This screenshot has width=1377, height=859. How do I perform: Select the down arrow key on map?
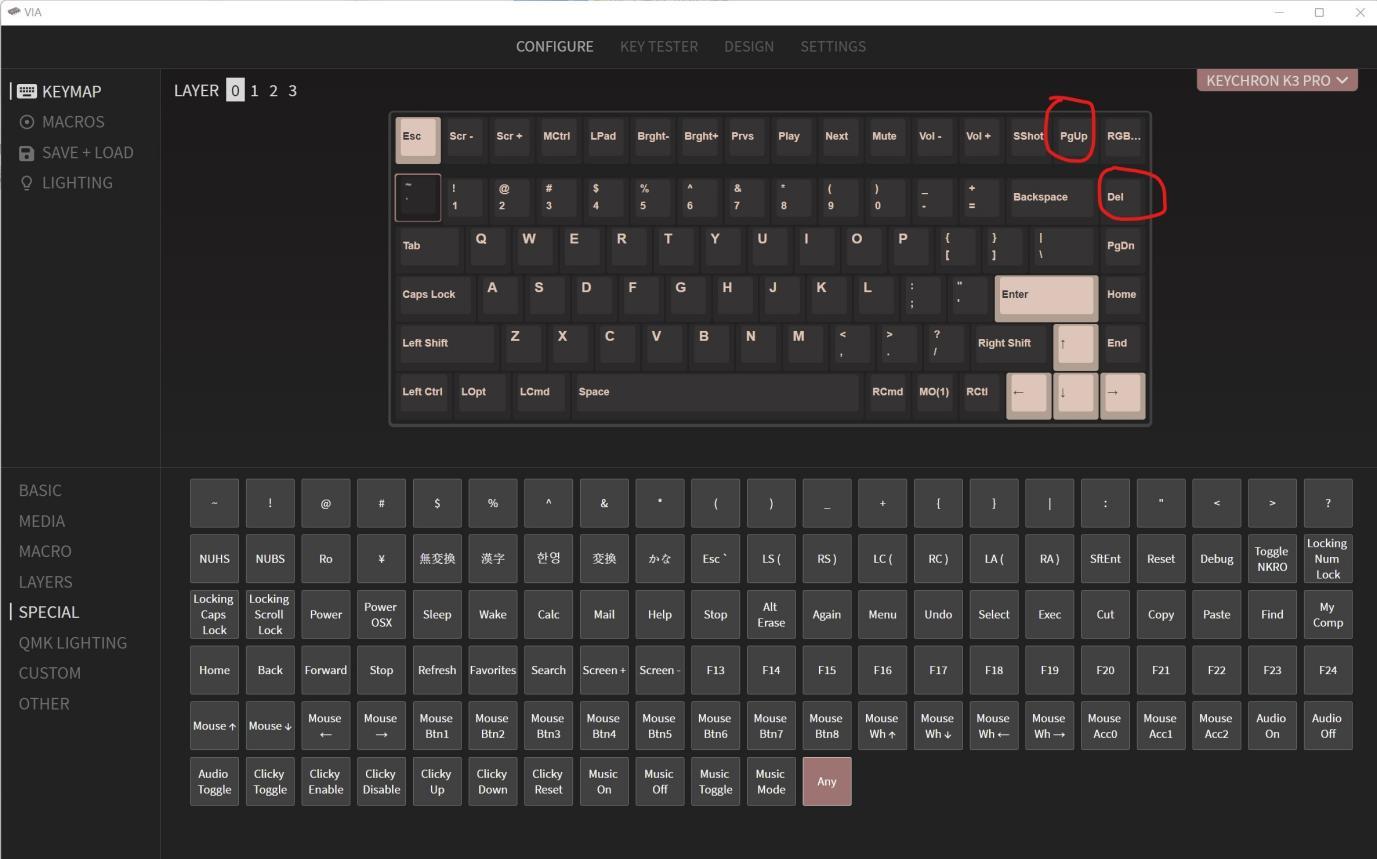(x=1075, y=395)
